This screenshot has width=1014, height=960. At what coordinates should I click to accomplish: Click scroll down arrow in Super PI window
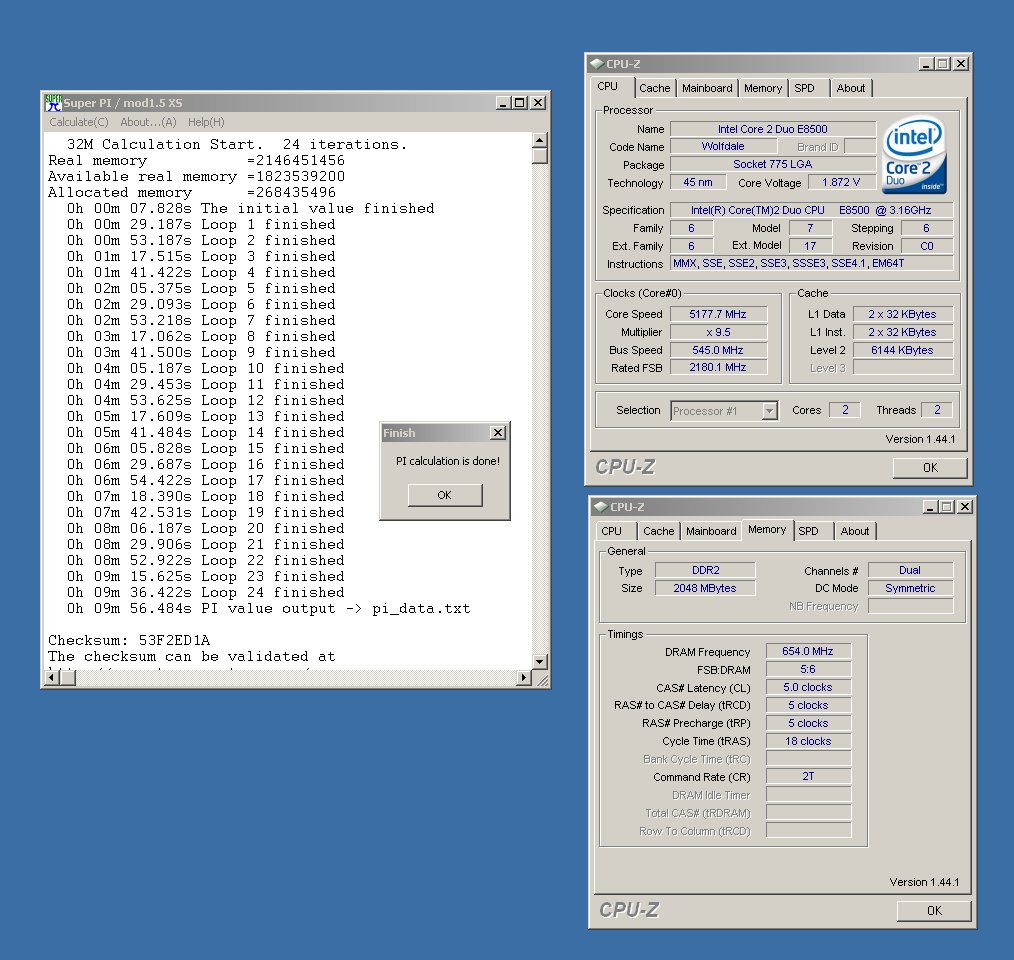click(539, 661)
